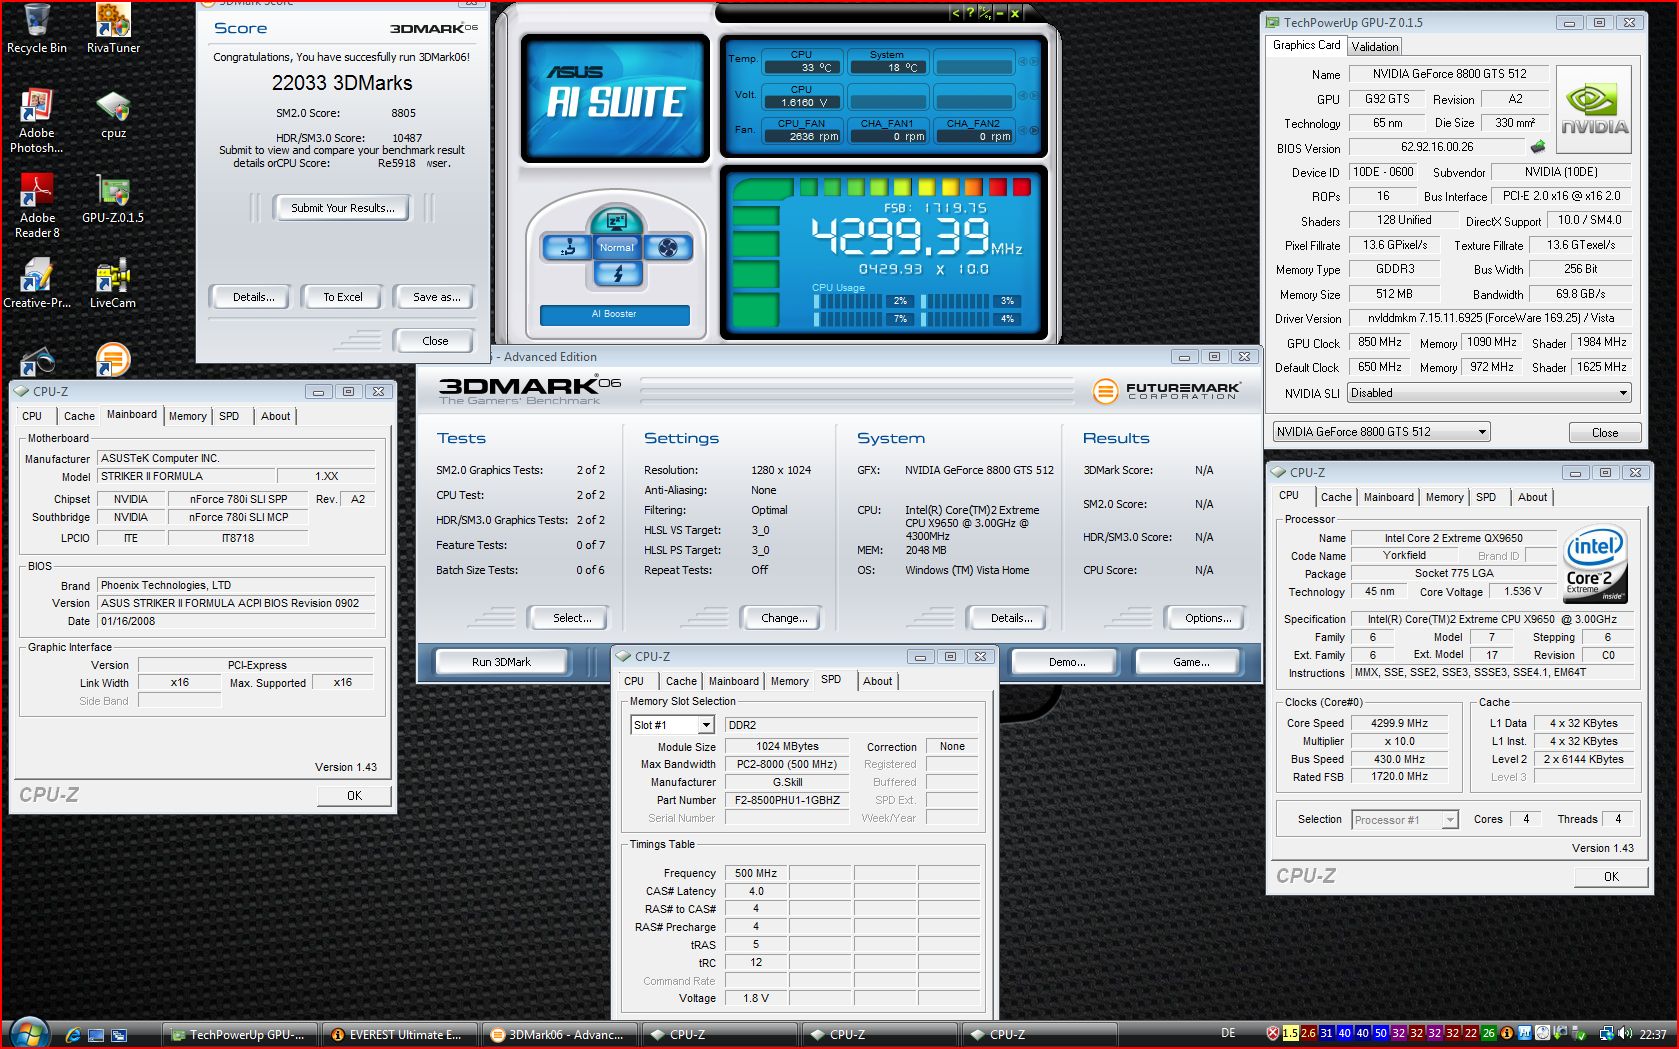1679x1049 pixels.
Task: Open the Slot #1 memory slot dropdown
Action: coord(672,725)
